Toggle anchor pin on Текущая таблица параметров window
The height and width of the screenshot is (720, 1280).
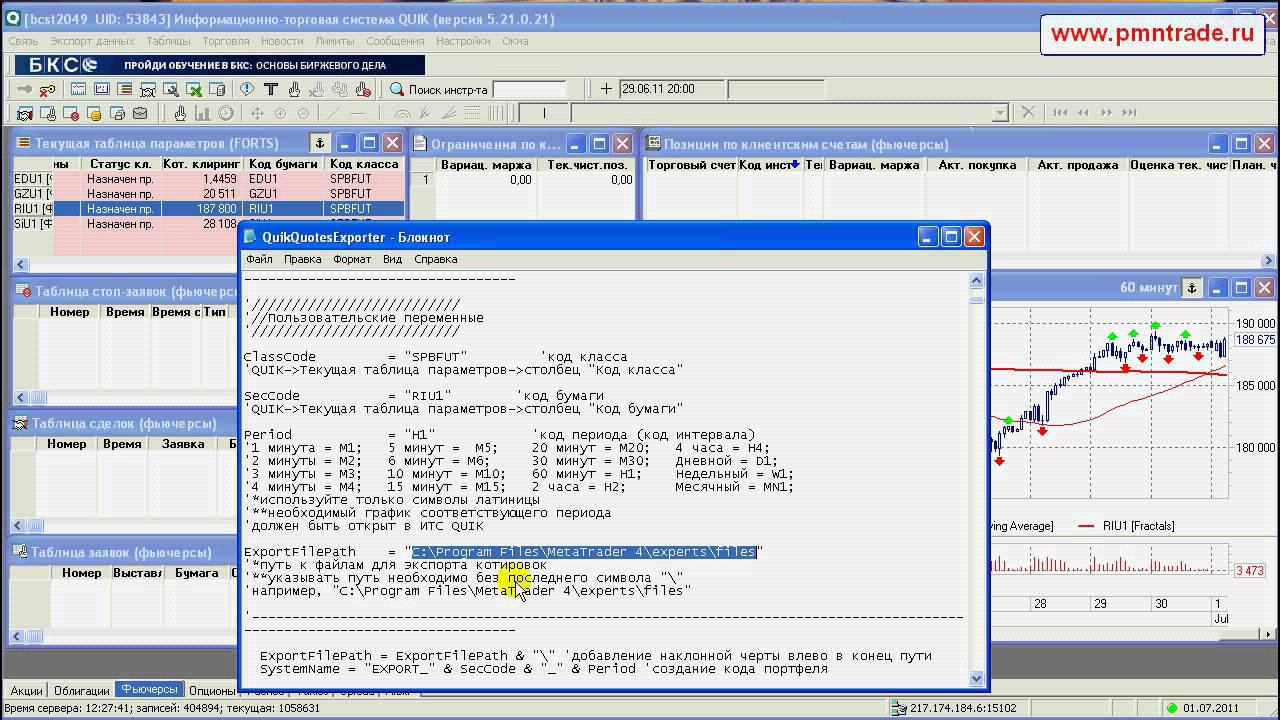tap(319, 143)
